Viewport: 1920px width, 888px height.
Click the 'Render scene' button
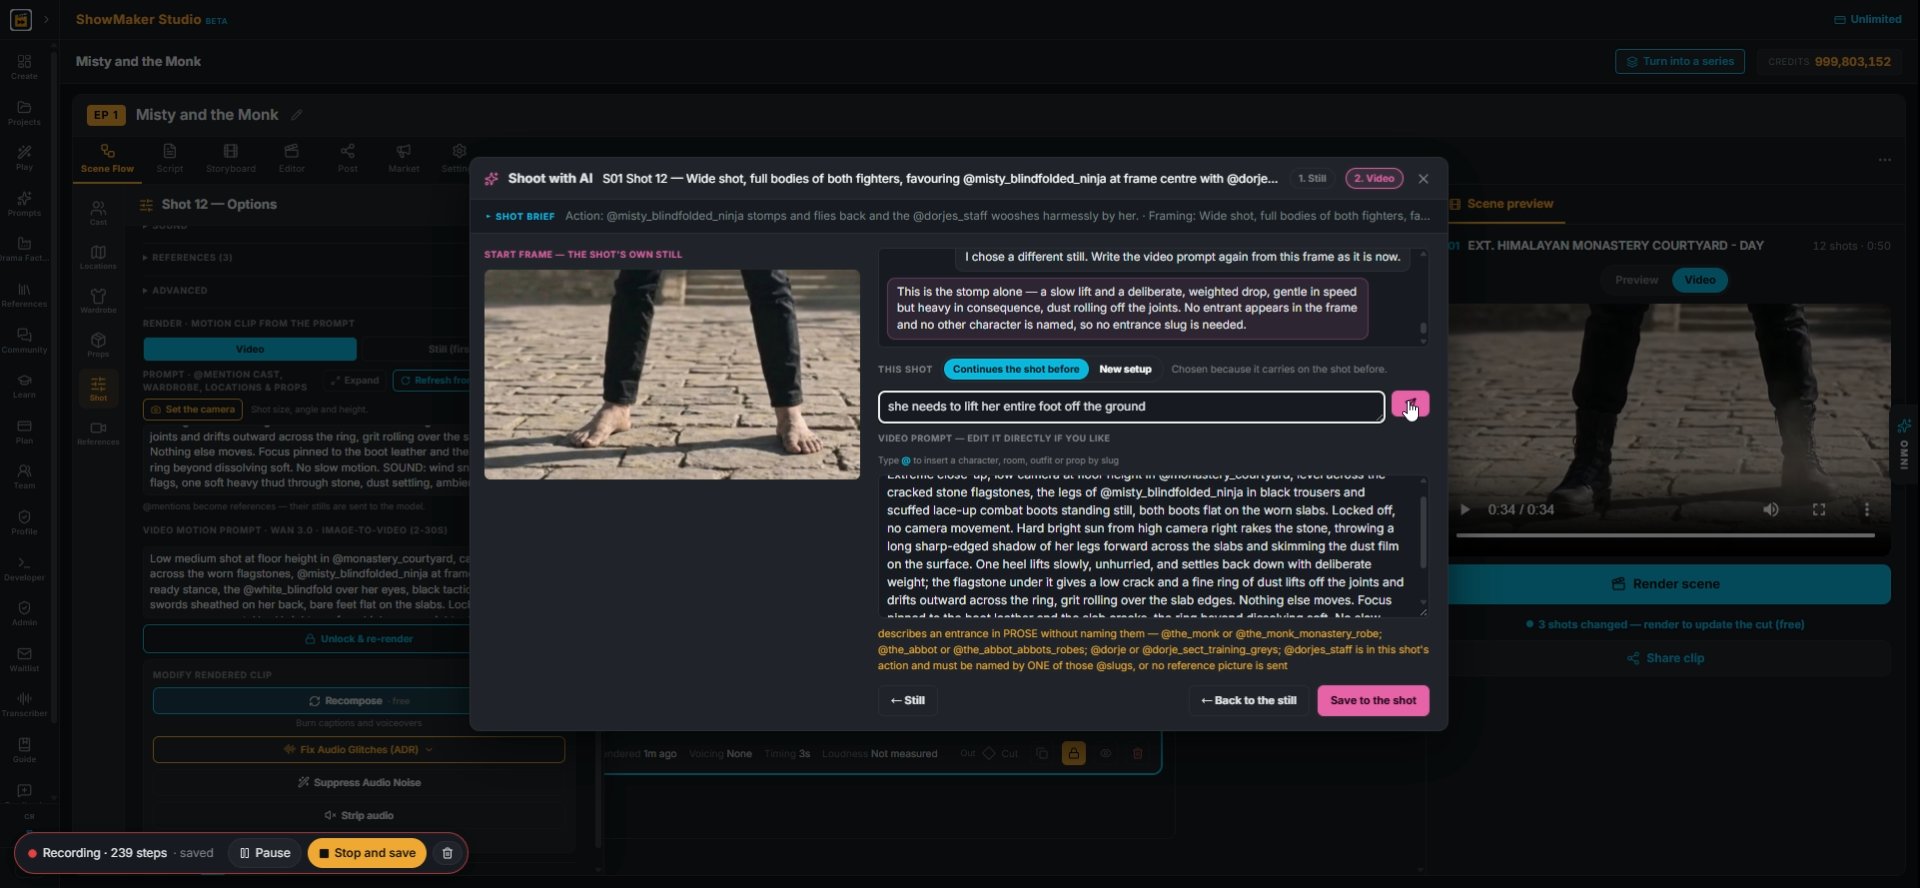pyautogui.click(x=1666, y=584)
